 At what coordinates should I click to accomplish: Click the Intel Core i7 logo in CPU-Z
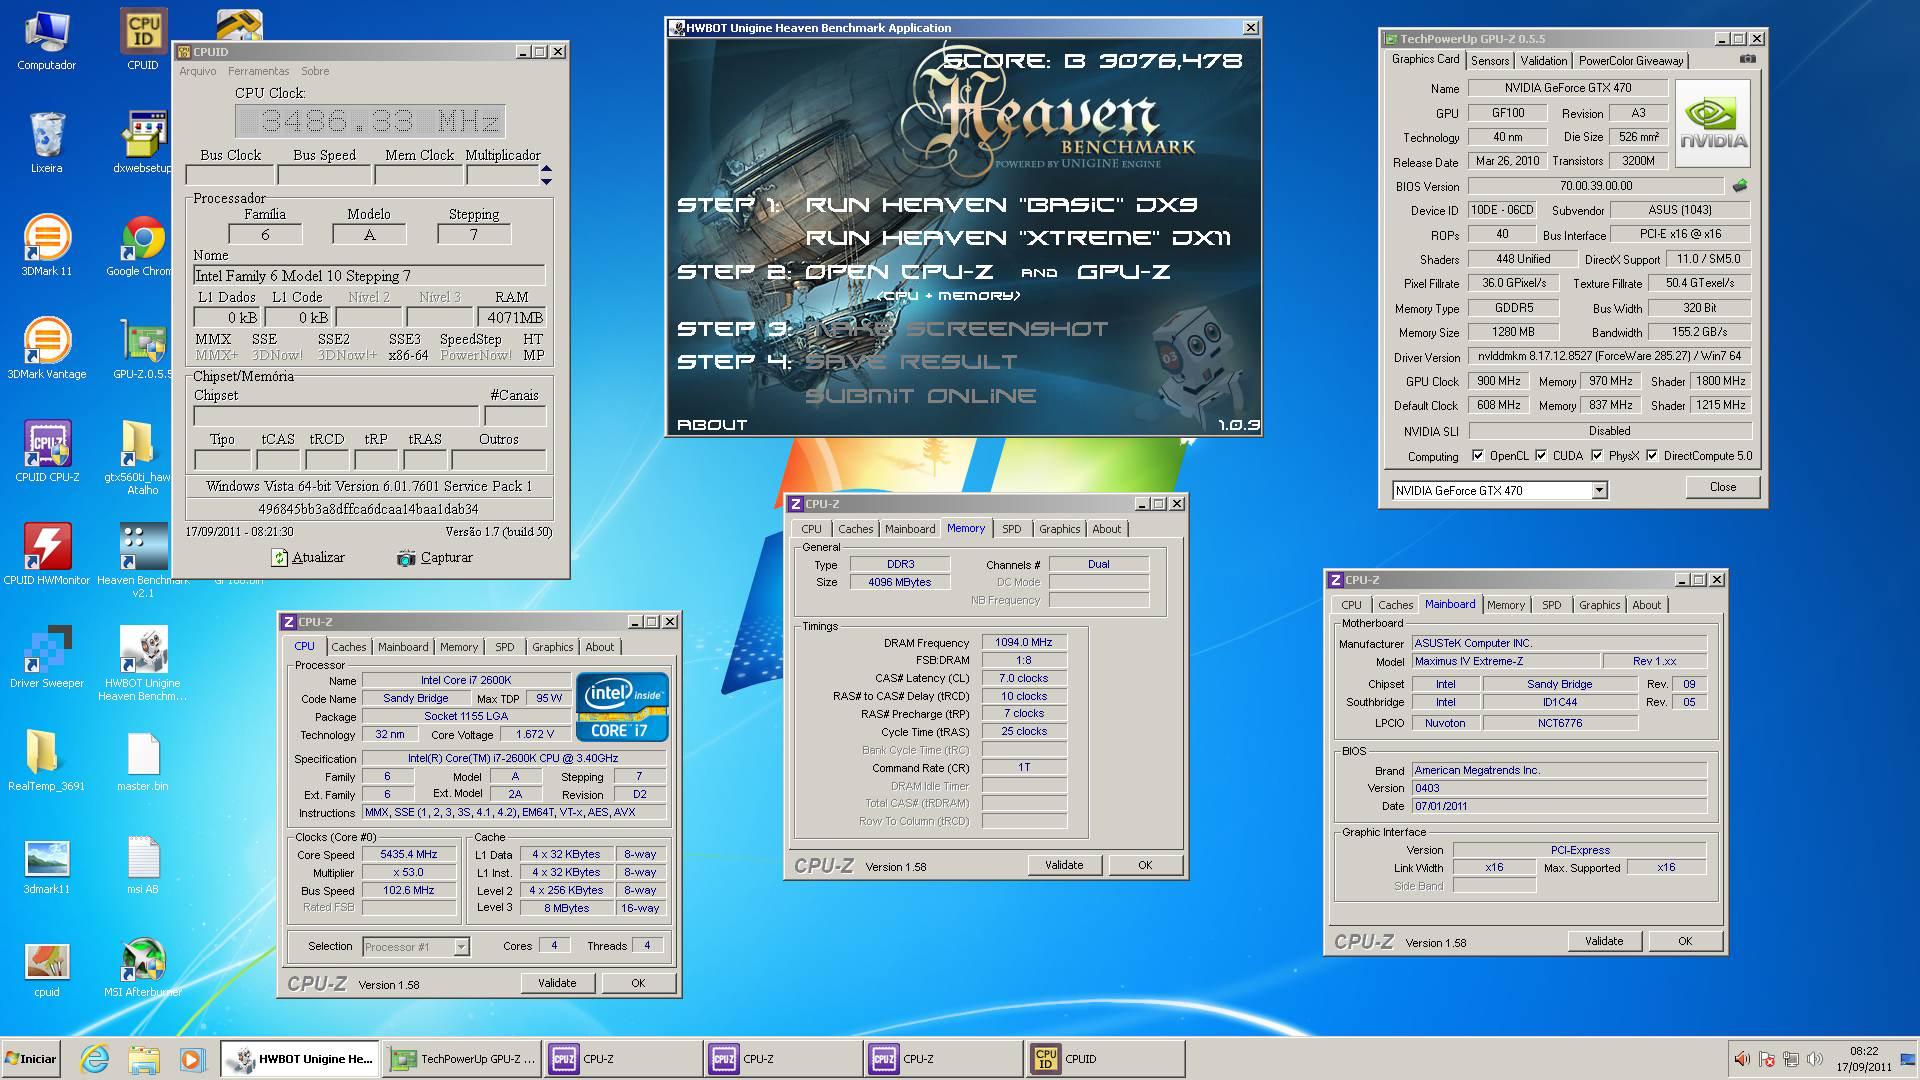point(622,707)
